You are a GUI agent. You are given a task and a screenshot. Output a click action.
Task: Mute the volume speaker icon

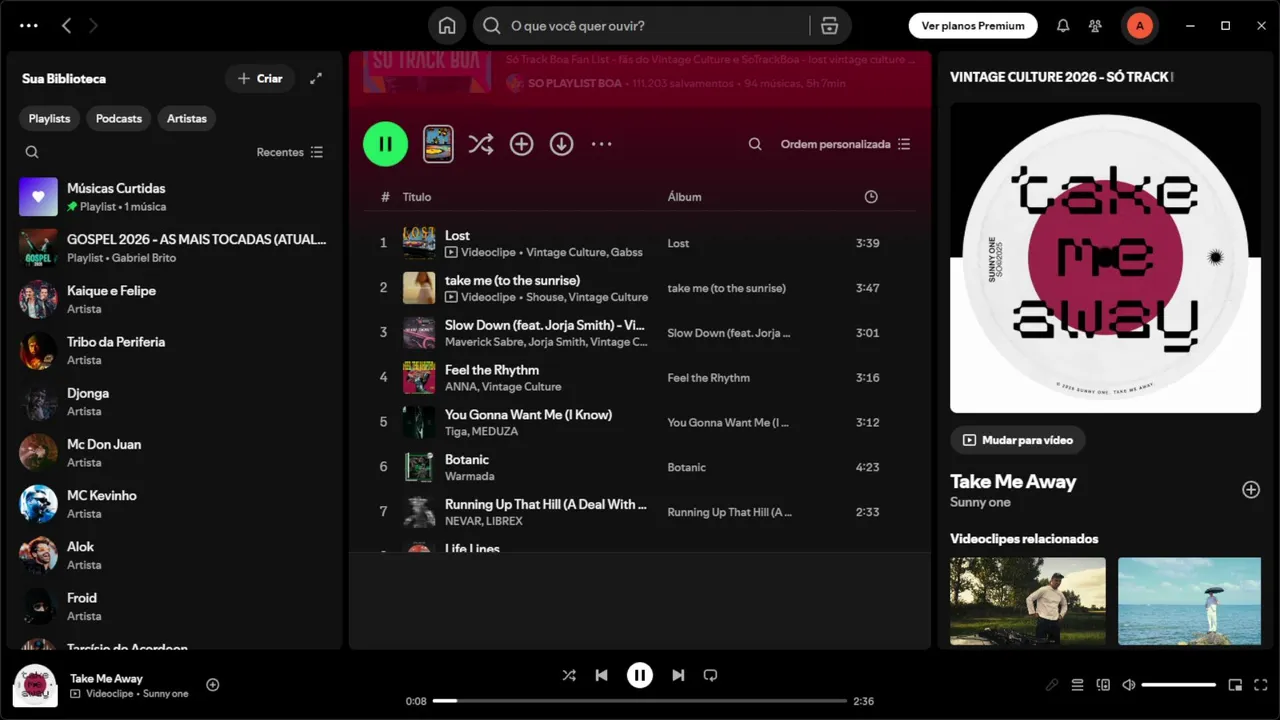1129,685
